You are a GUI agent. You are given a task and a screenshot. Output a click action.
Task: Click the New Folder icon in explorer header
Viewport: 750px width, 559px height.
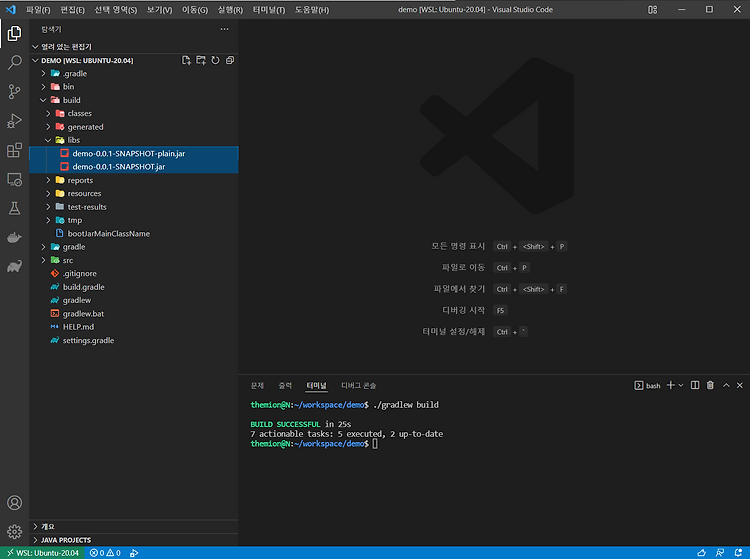[201, 60]
